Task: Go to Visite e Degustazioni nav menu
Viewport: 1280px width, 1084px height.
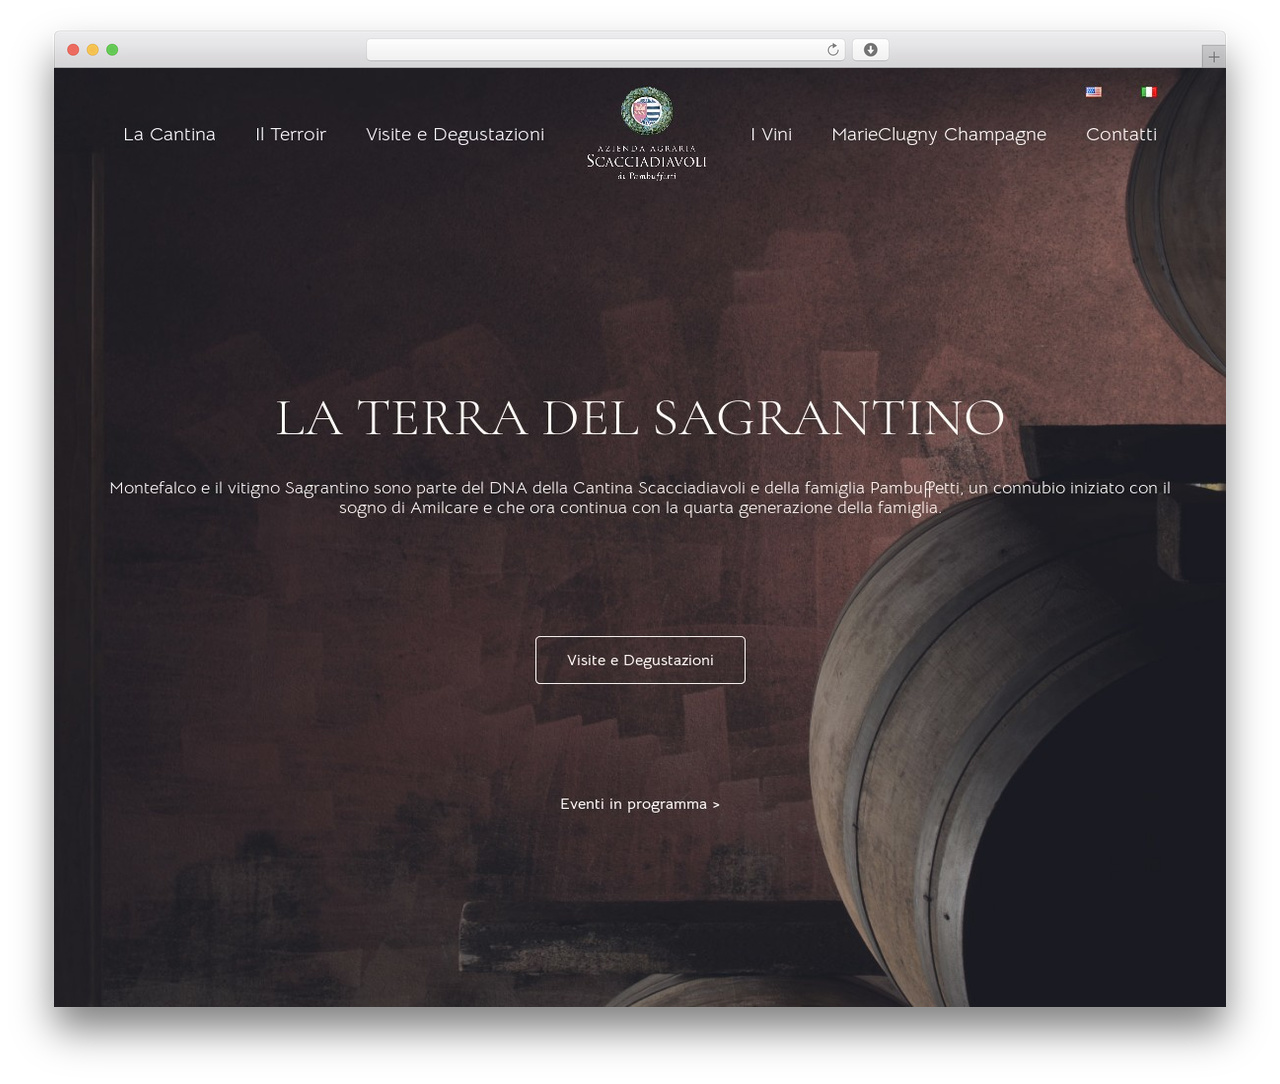Action: pyautogui.click(x=455, y=134)
